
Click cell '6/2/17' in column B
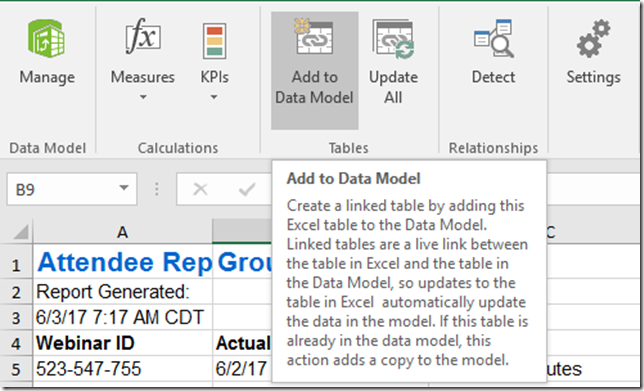(x=242, y=368)
